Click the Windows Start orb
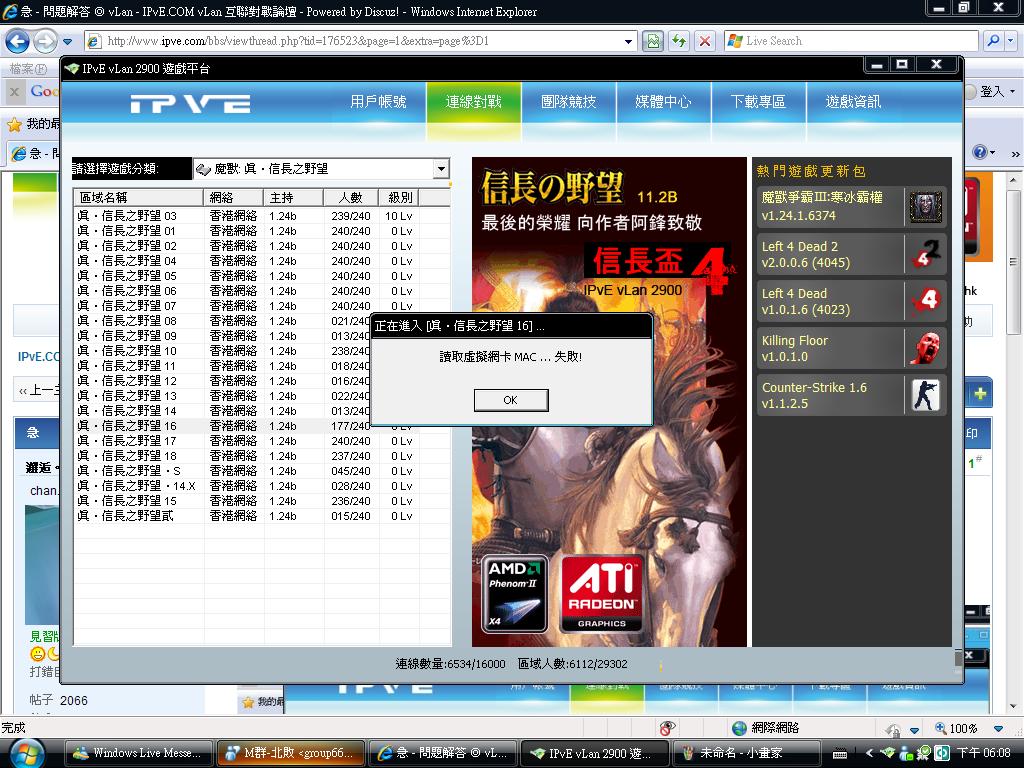The width and height of the screenshot is (1024, 768). (x=25, y=752)
